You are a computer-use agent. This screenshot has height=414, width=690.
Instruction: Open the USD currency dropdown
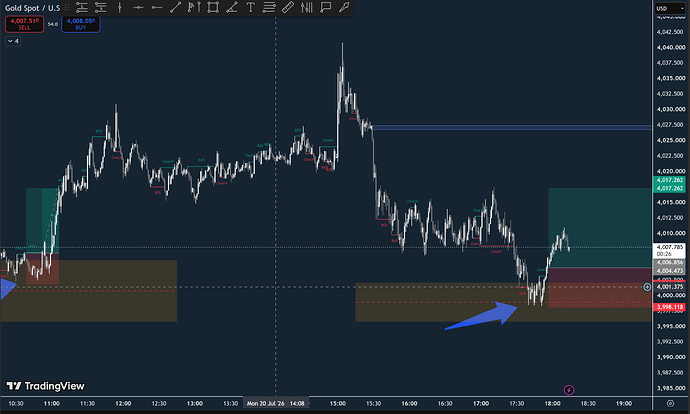pos(670,8)
